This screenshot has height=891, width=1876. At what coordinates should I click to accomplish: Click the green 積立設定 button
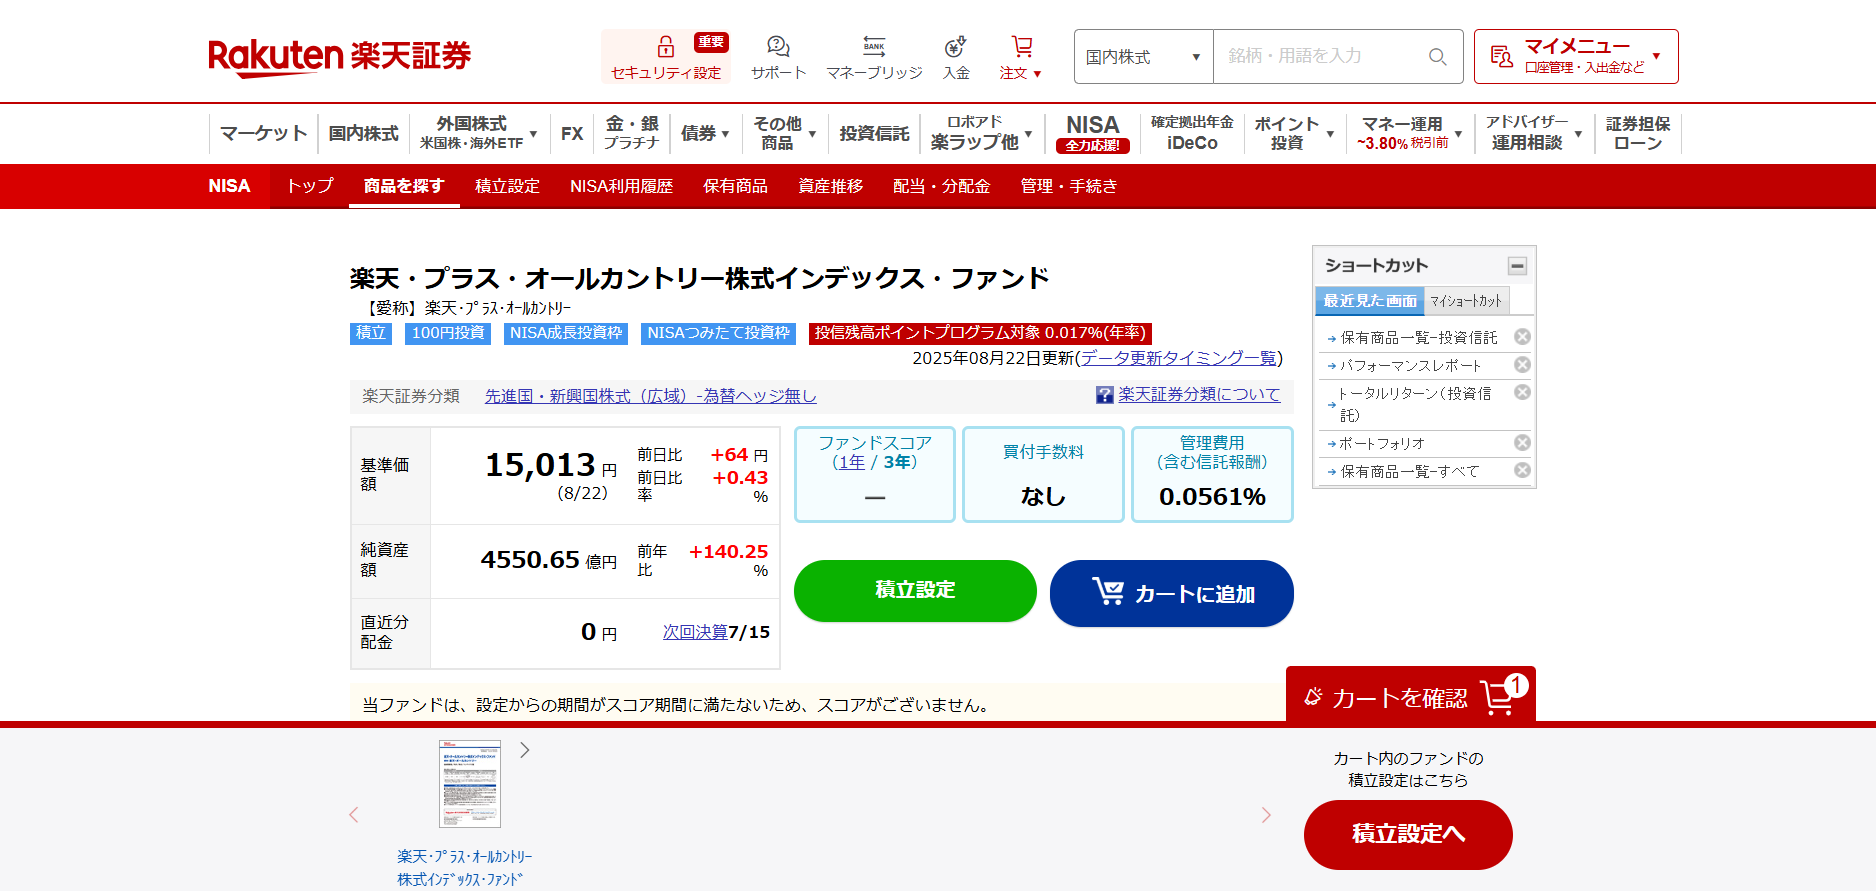pyautogui.click(x=915, y=591)
